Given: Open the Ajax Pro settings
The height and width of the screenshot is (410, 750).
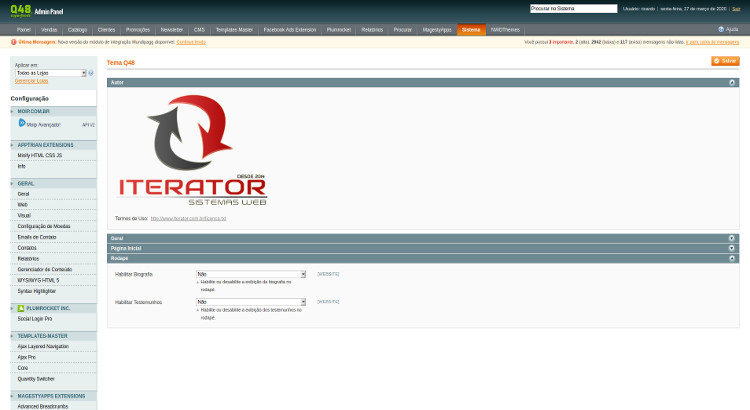Looking at the screenshot, I should [27, 357].
